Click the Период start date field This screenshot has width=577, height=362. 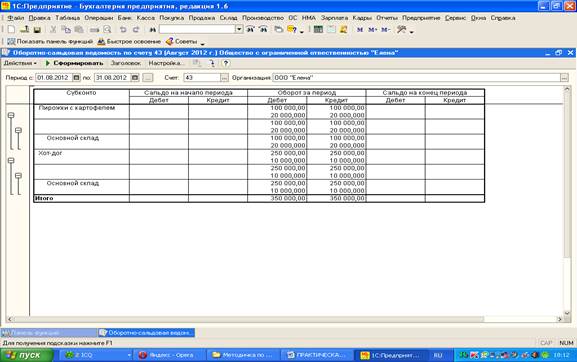tap(54, 78)
